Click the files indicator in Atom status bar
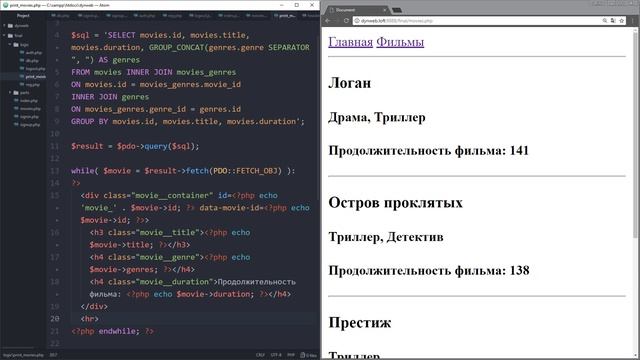The image size is (640, 360). tap(309, 355)
